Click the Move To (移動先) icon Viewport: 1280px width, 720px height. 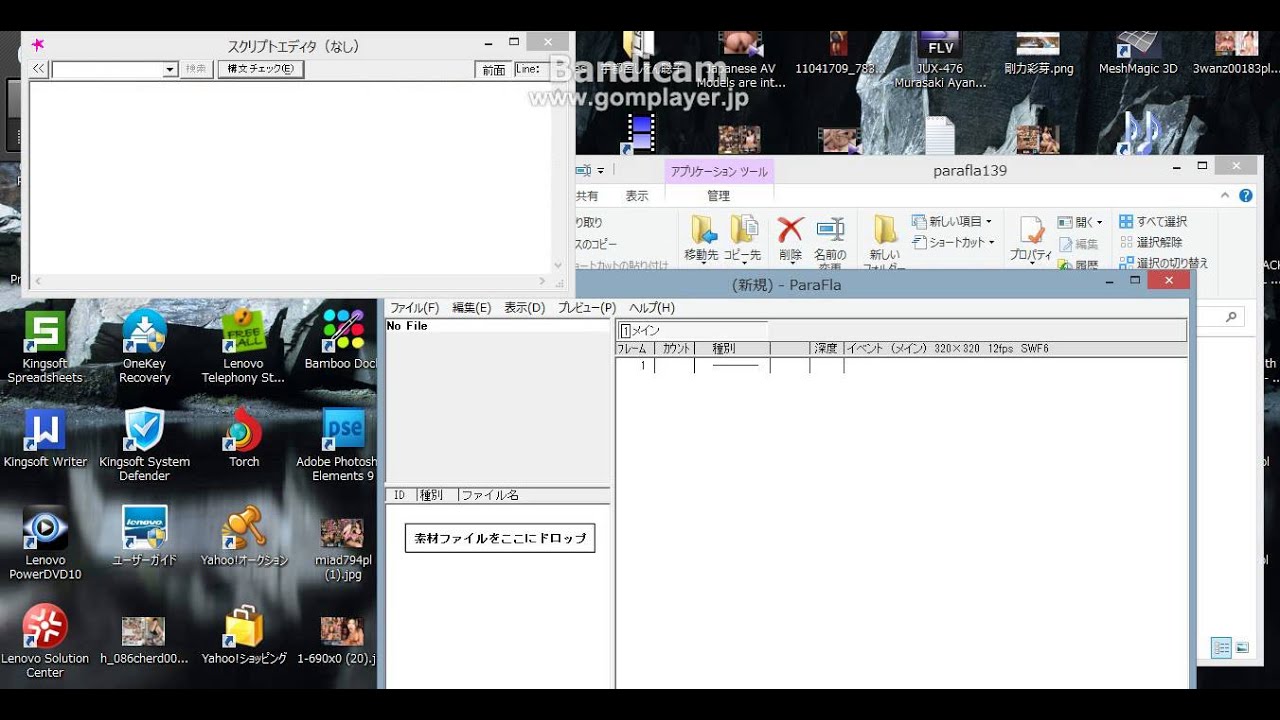pyautogui.click(x=702, y=231)
